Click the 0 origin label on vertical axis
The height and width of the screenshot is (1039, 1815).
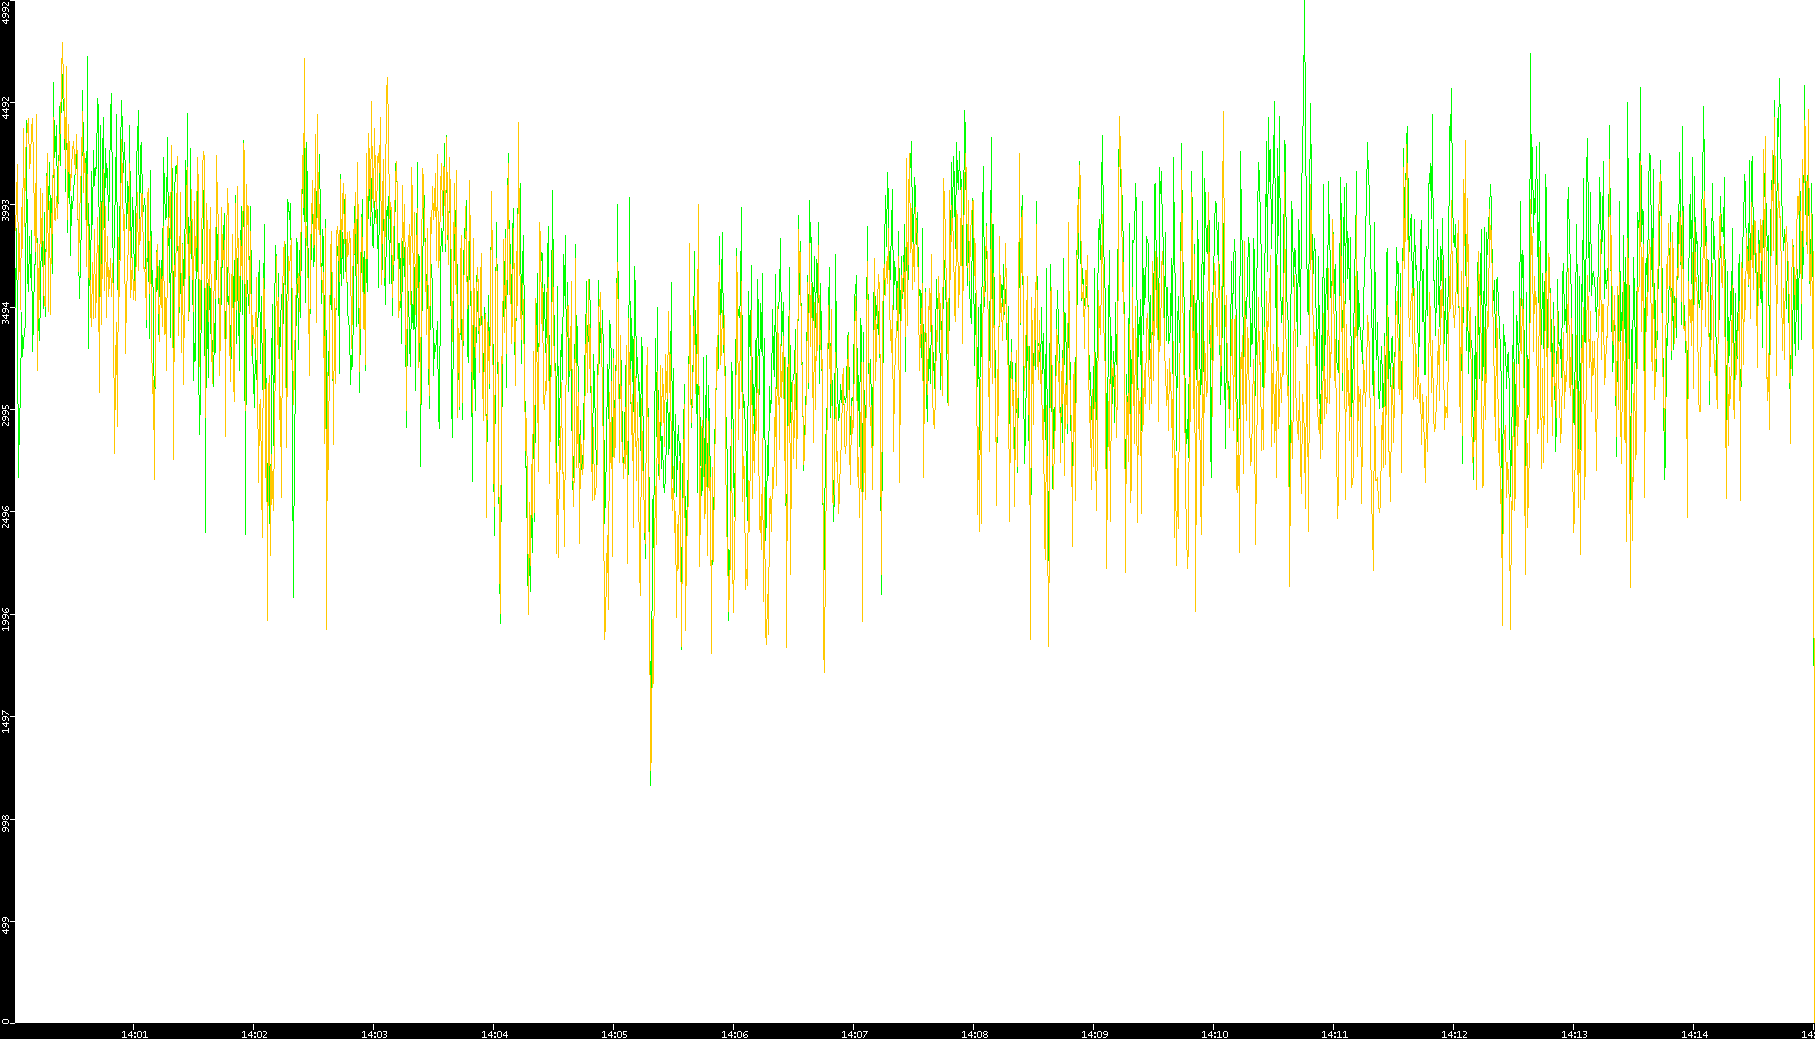point(7,1021)
